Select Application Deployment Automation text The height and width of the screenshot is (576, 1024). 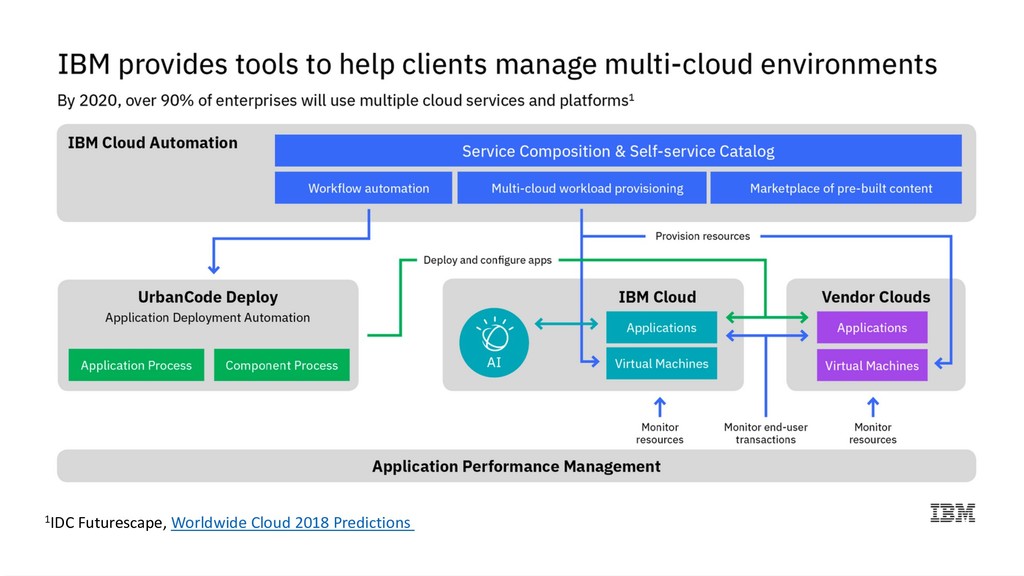click(208, 318)
